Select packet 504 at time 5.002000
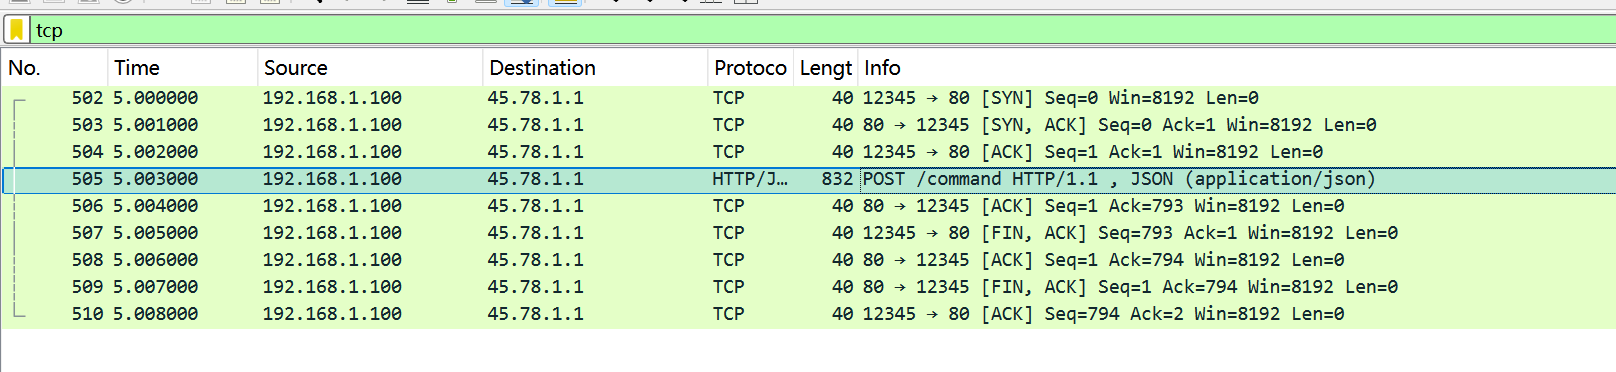This screenshot has width=1616, height=372. coord(808,152)
